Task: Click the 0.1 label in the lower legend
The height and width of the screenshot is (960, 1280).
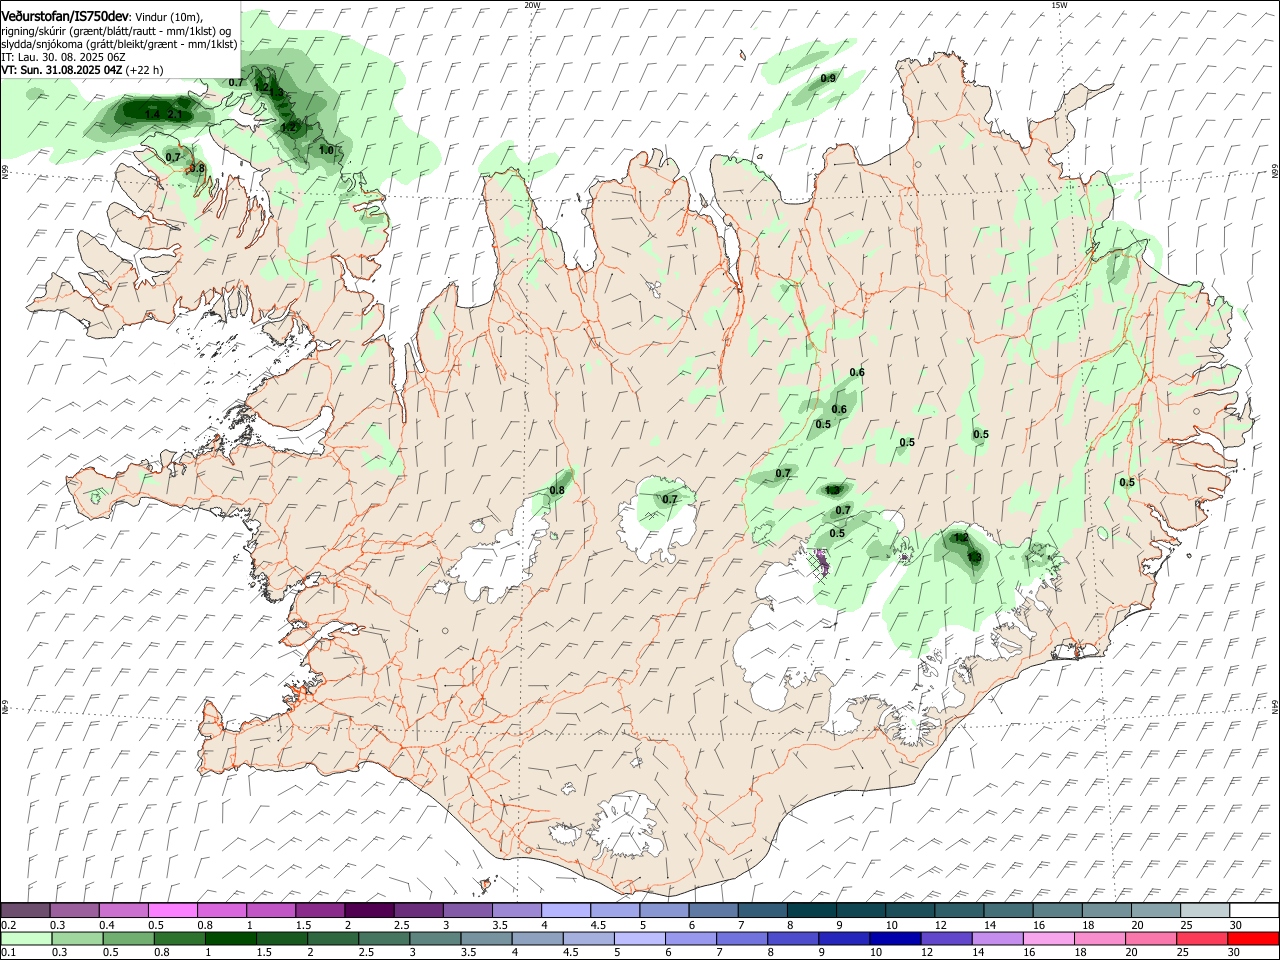Action: 10,953
